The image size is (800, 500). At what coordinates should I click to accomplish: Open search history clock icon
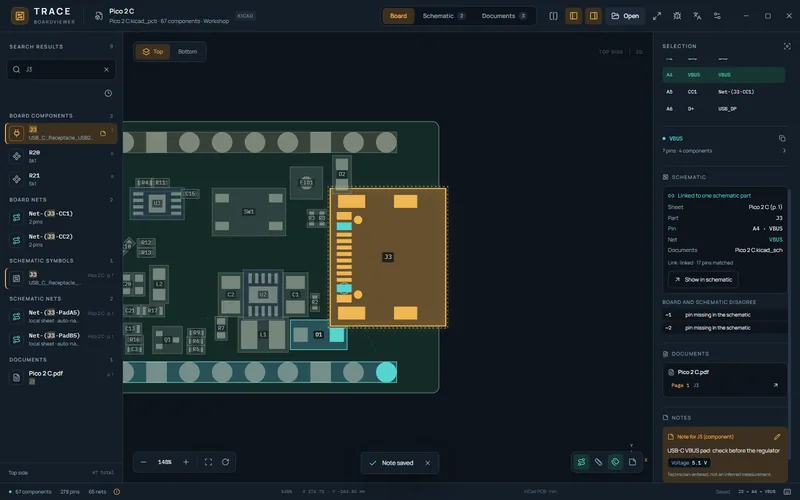click(108, 93)
